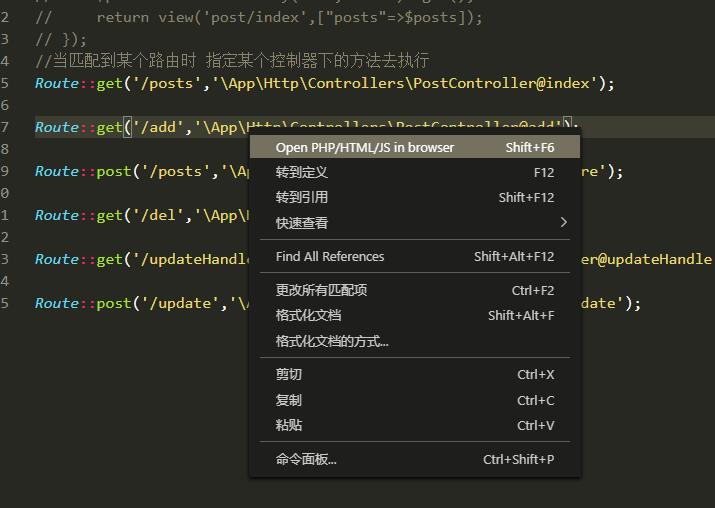Click the Chinese comment line 当匹配到某个路由时
The width and height of the screenshot is (715, 508).
click(x=232, y=61)
